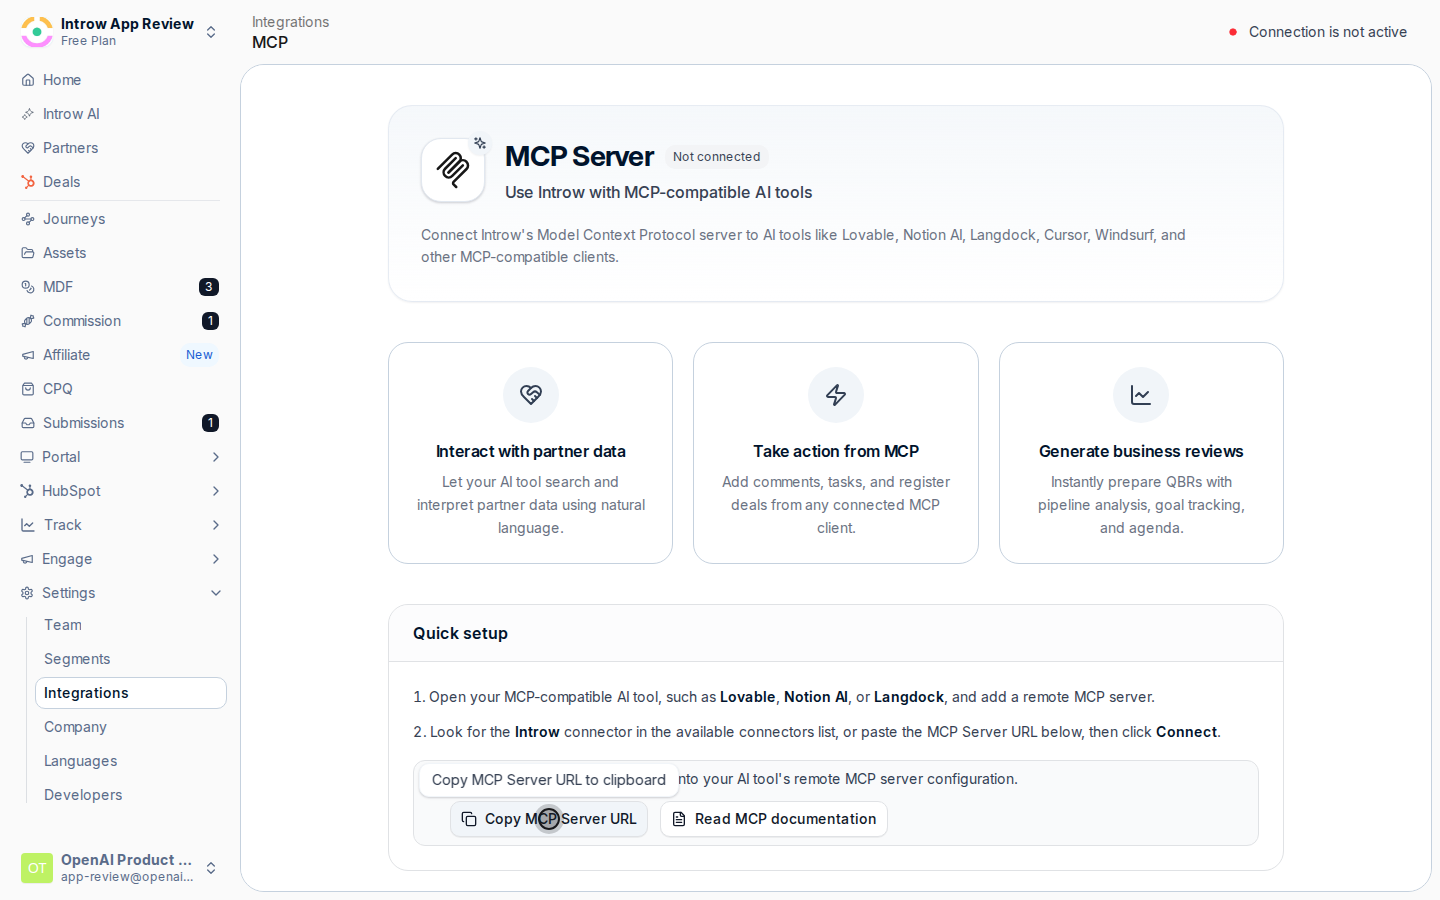The height and width of the screenshot is (900, 1440).
Task: Collapse the Settings submenu chevron
Action: coord(216,593)
